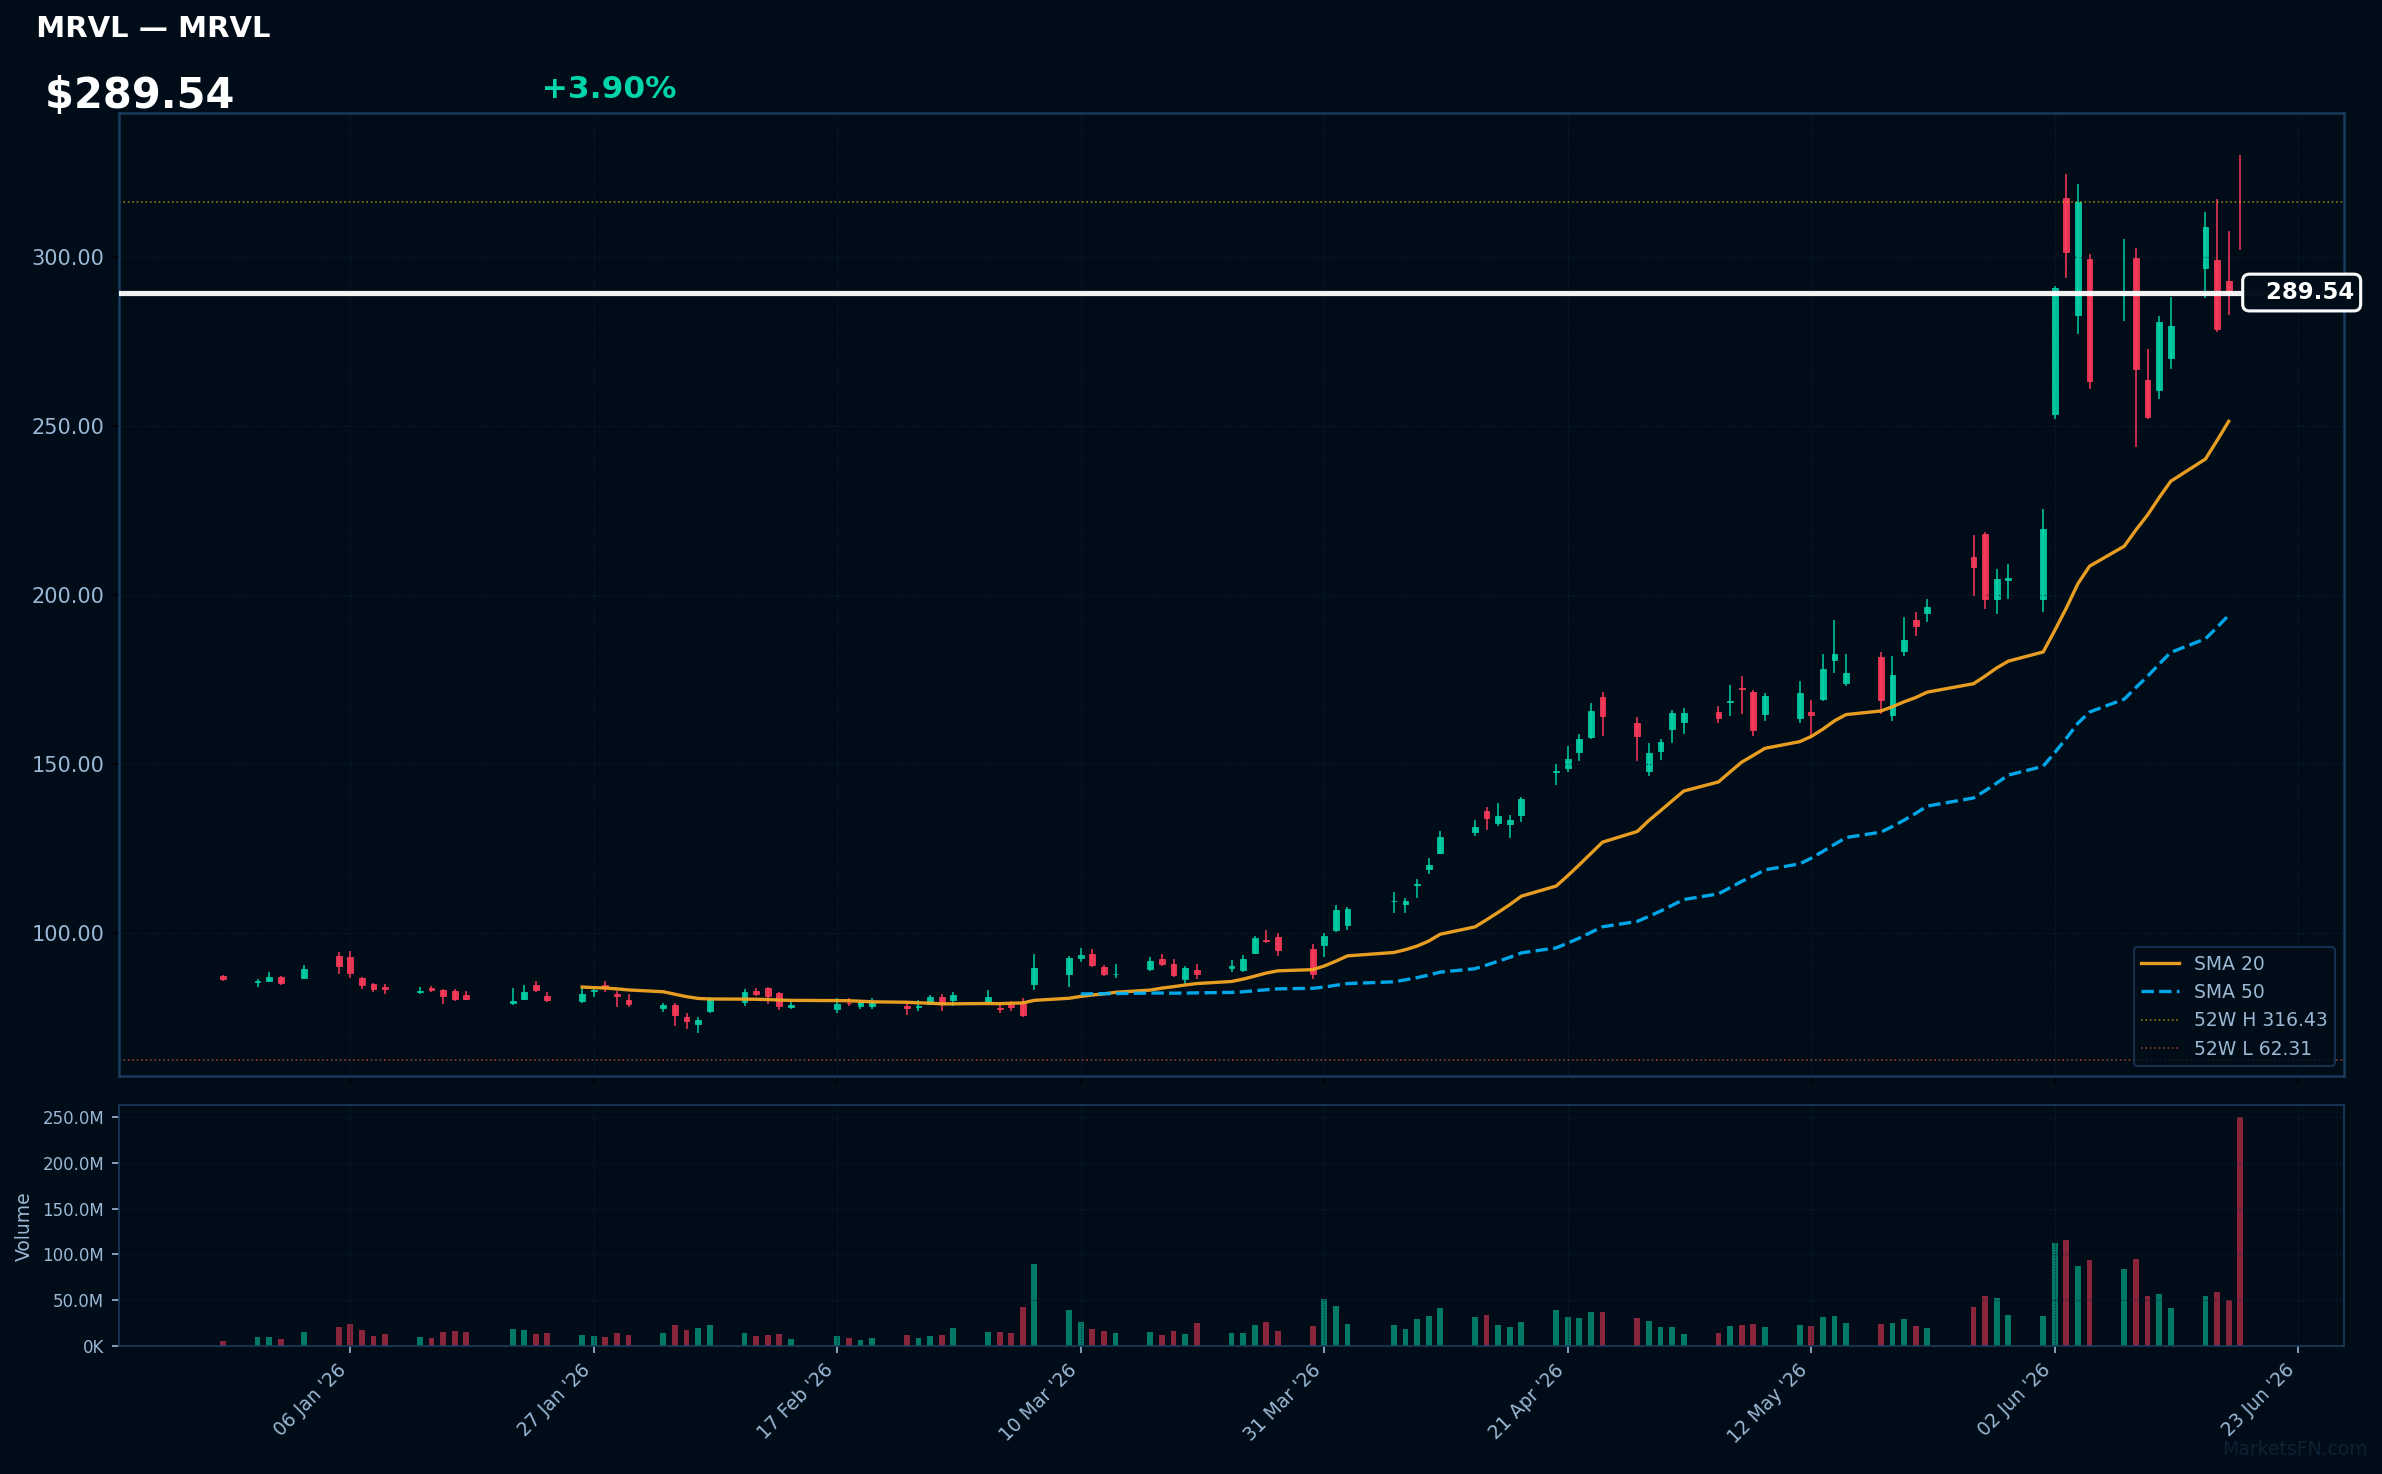Click the 100.00 price axis label
The width and height of the screenshot is (2382, 1474).
tap(68, 934)
